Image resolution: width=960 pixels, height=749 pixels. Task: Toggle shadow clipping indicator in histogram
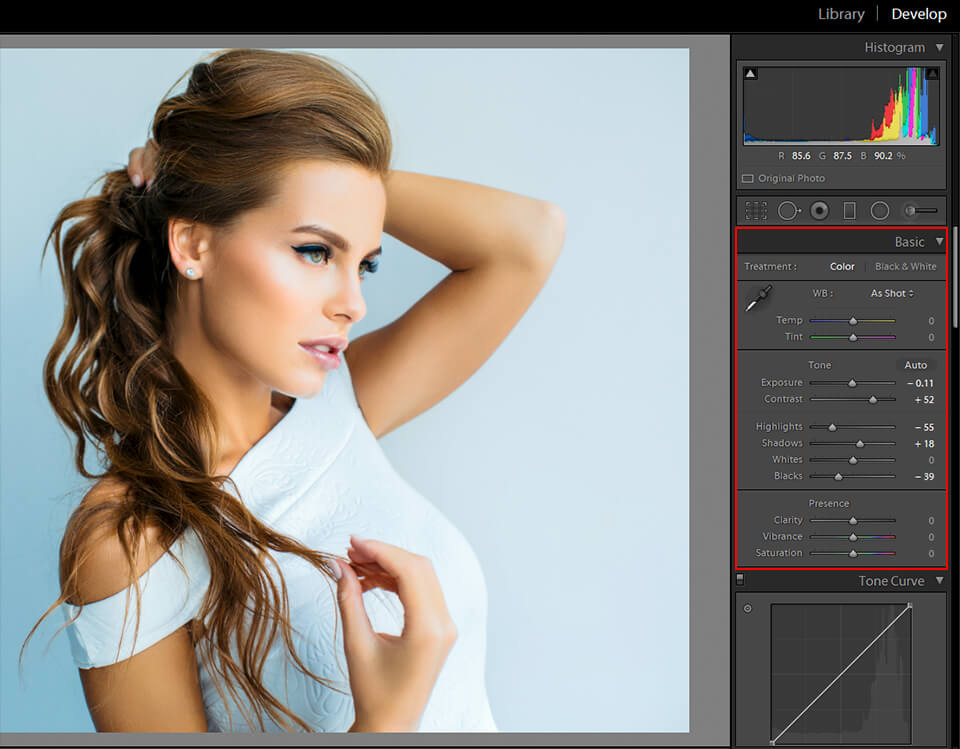pos(750,73)
